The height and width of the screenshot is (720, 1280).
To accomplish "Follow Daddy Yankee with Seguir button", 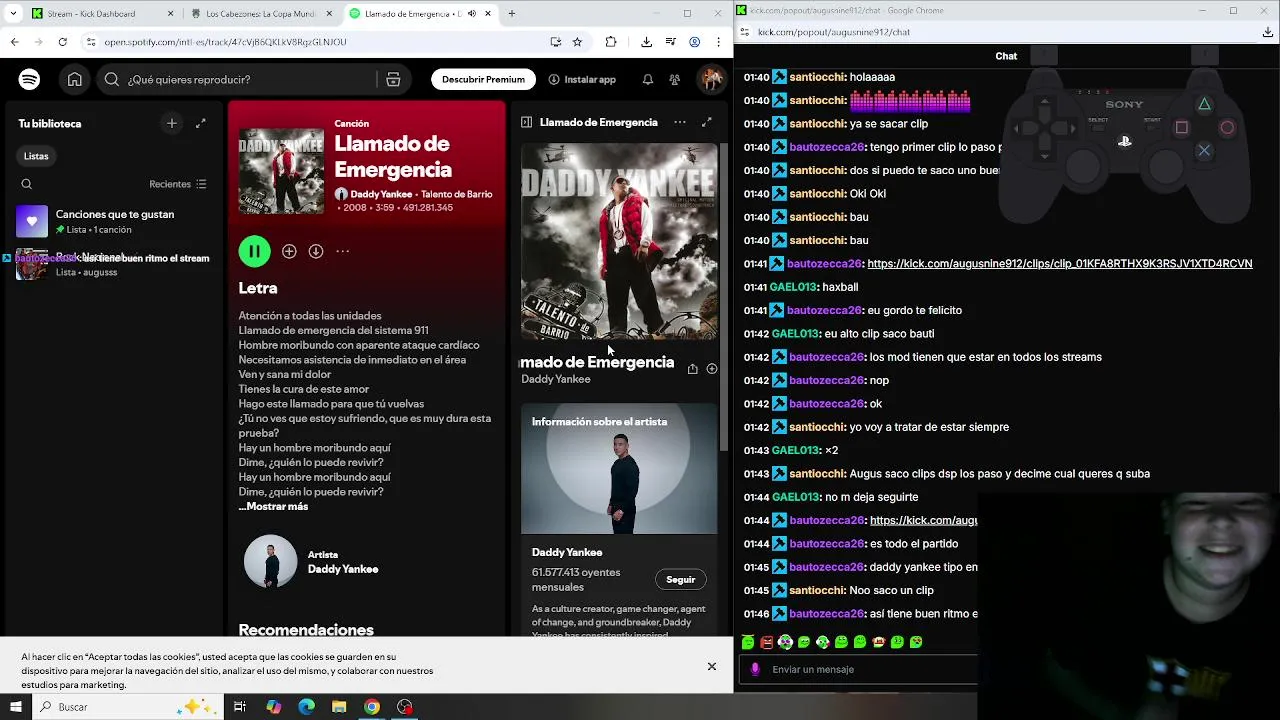I will 681,580.
